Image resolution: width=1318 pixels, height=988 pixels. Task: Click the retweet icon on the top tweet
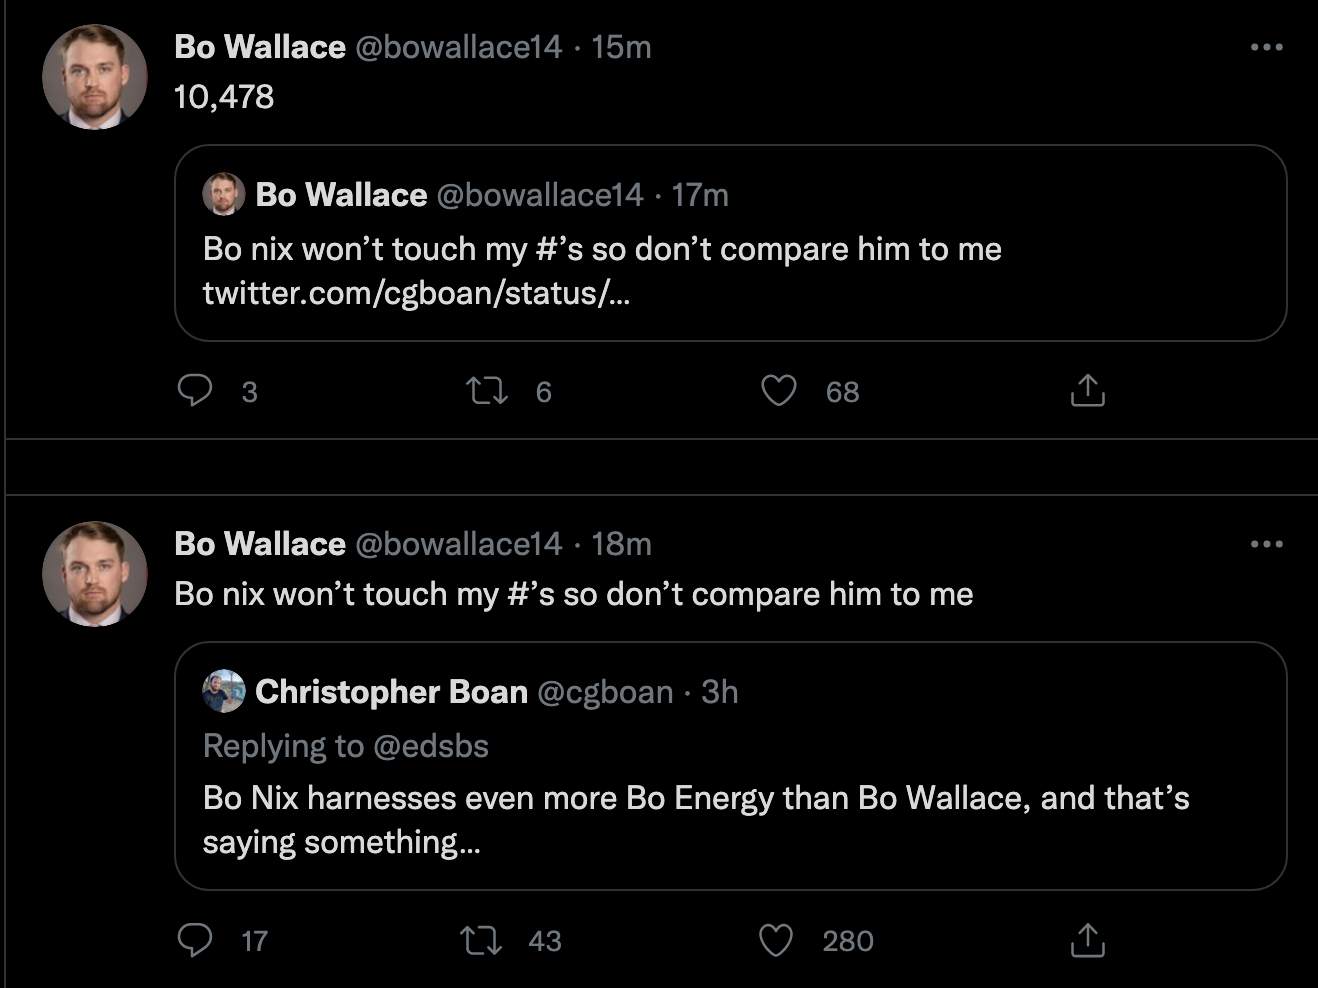point(487,392)
